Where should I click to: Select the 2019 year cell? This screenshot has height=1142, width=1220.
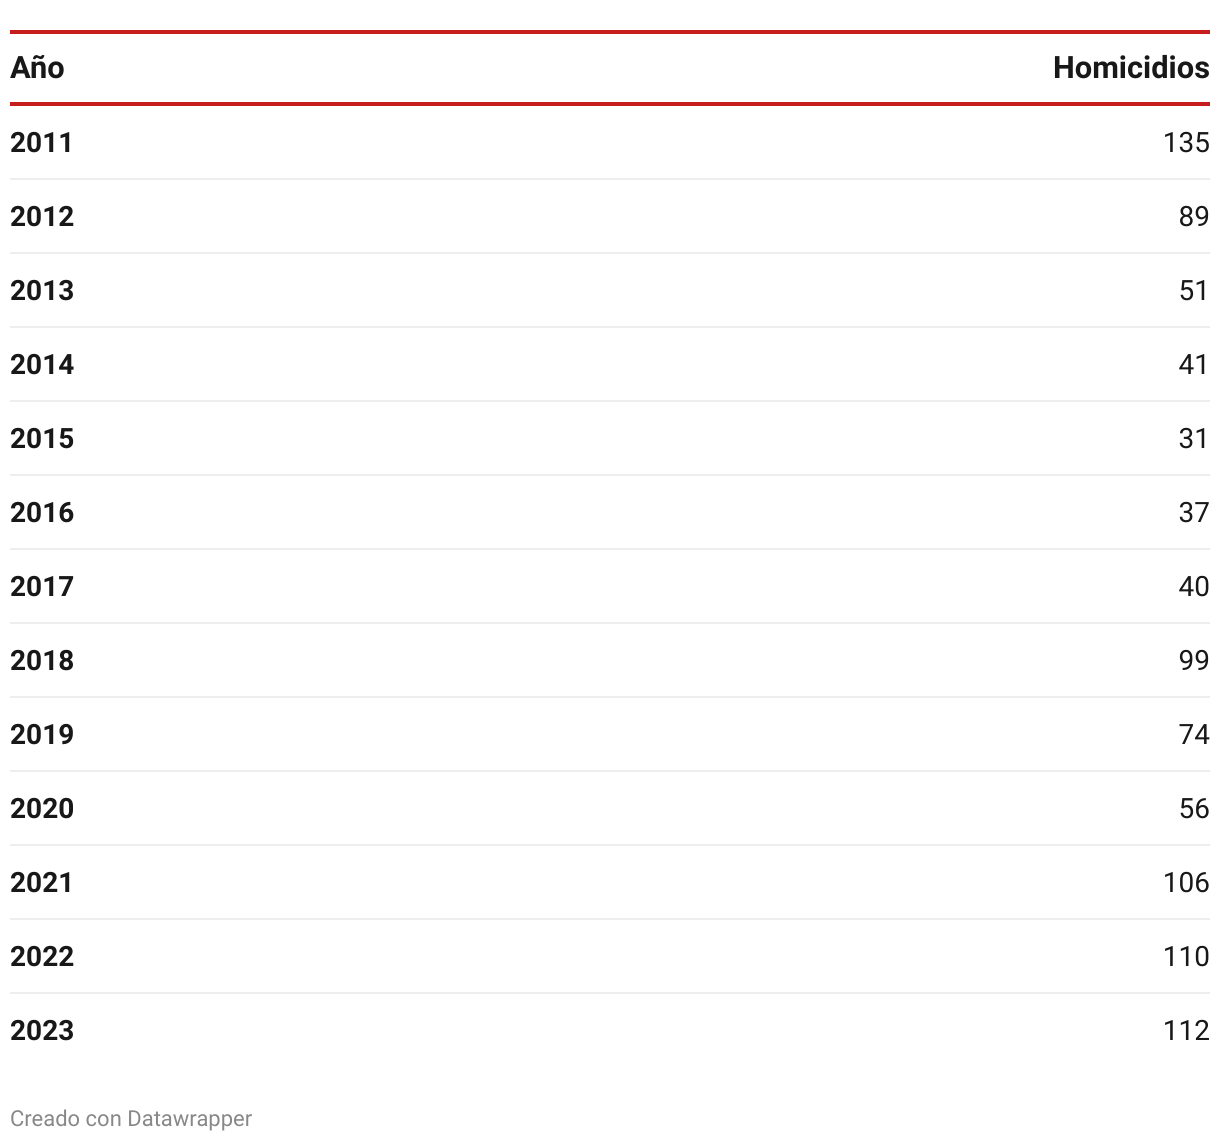coord(42,734)
